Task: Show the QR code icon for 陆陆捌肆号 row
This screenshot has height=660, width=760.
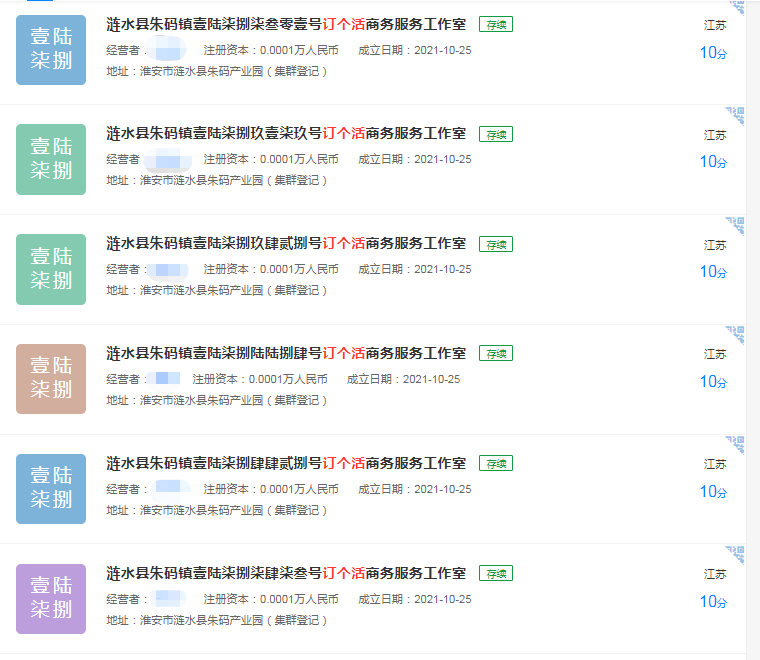Action: [x=735, y=335]
